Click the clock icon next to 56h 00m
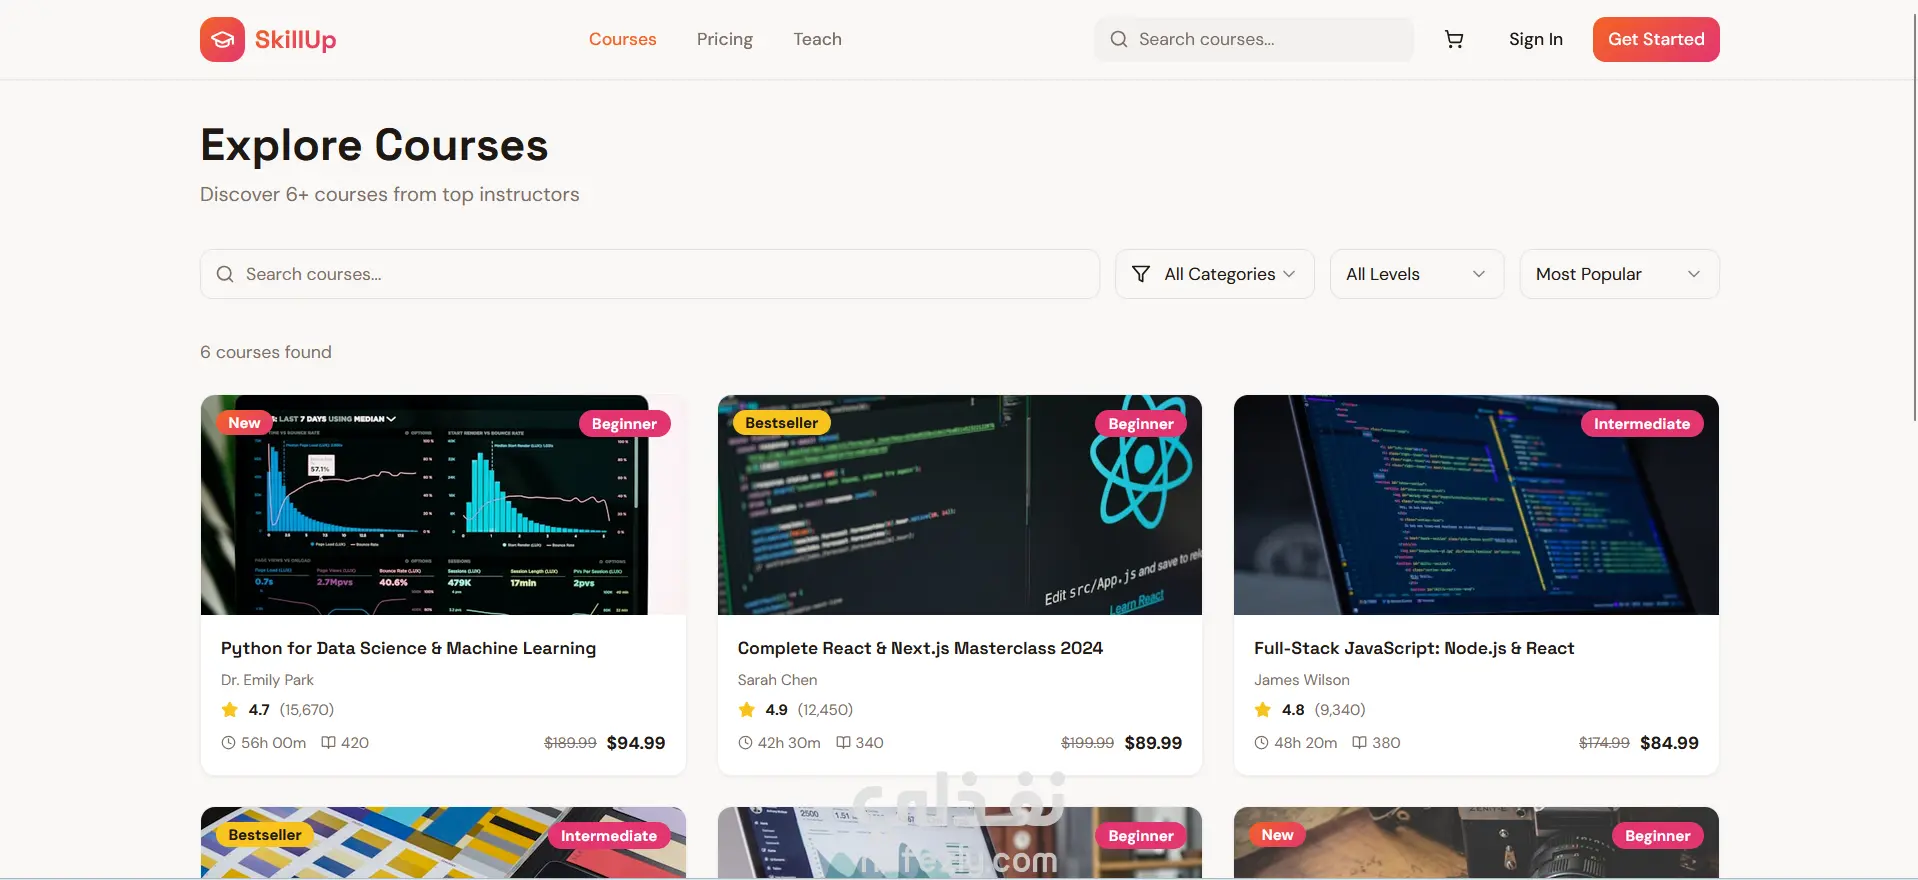 tap(228, 743)
